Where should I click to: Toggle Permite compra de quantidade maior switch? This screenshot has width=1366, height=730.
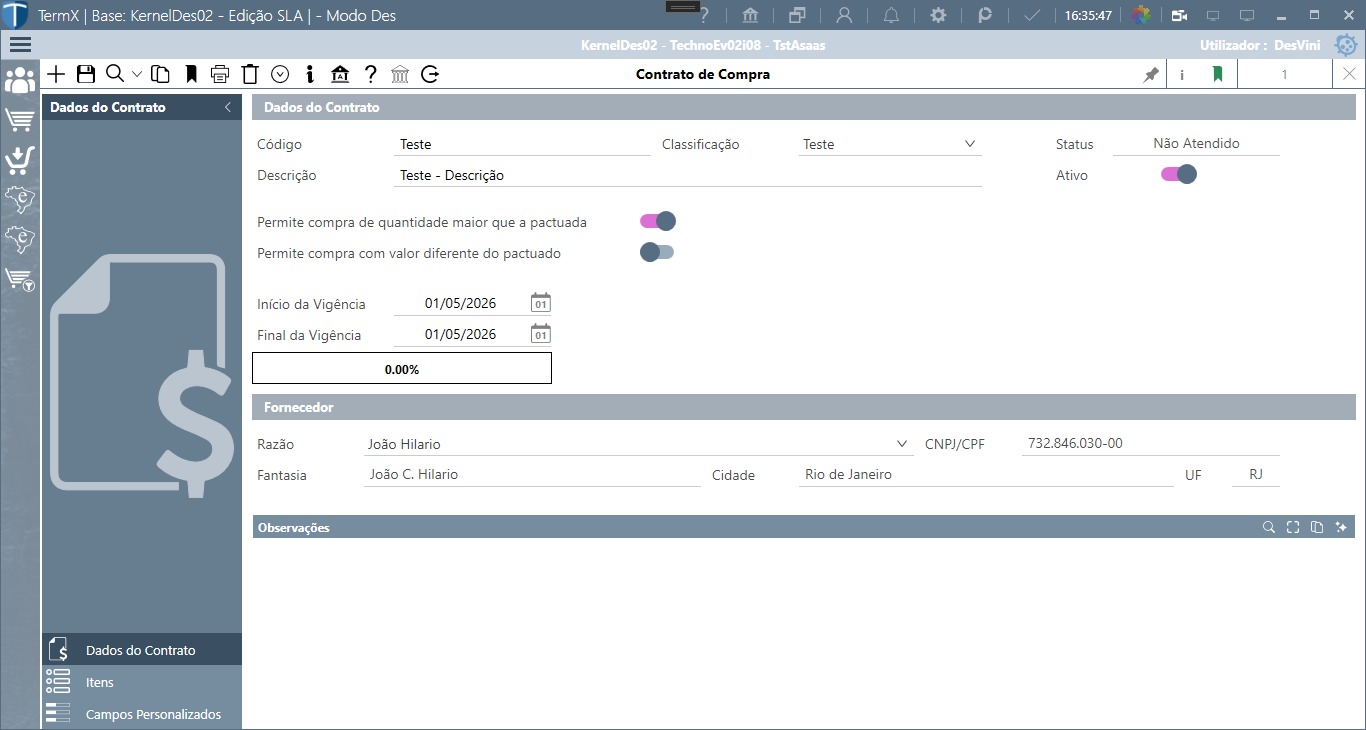coord(658,221)
